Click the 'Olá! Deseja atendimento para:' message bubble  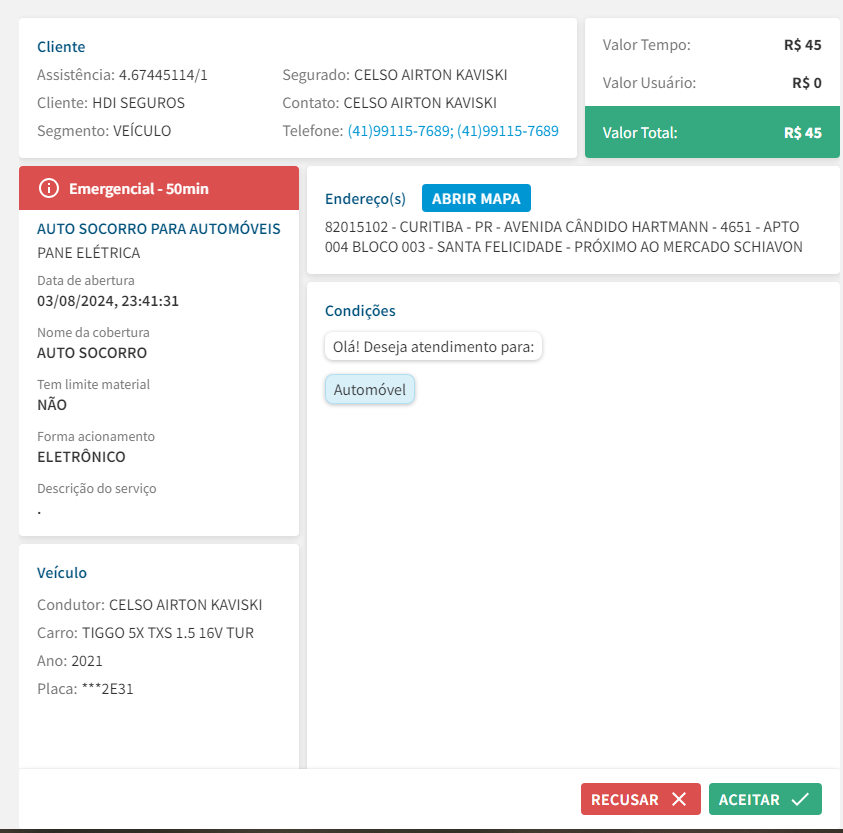[433, 347]
